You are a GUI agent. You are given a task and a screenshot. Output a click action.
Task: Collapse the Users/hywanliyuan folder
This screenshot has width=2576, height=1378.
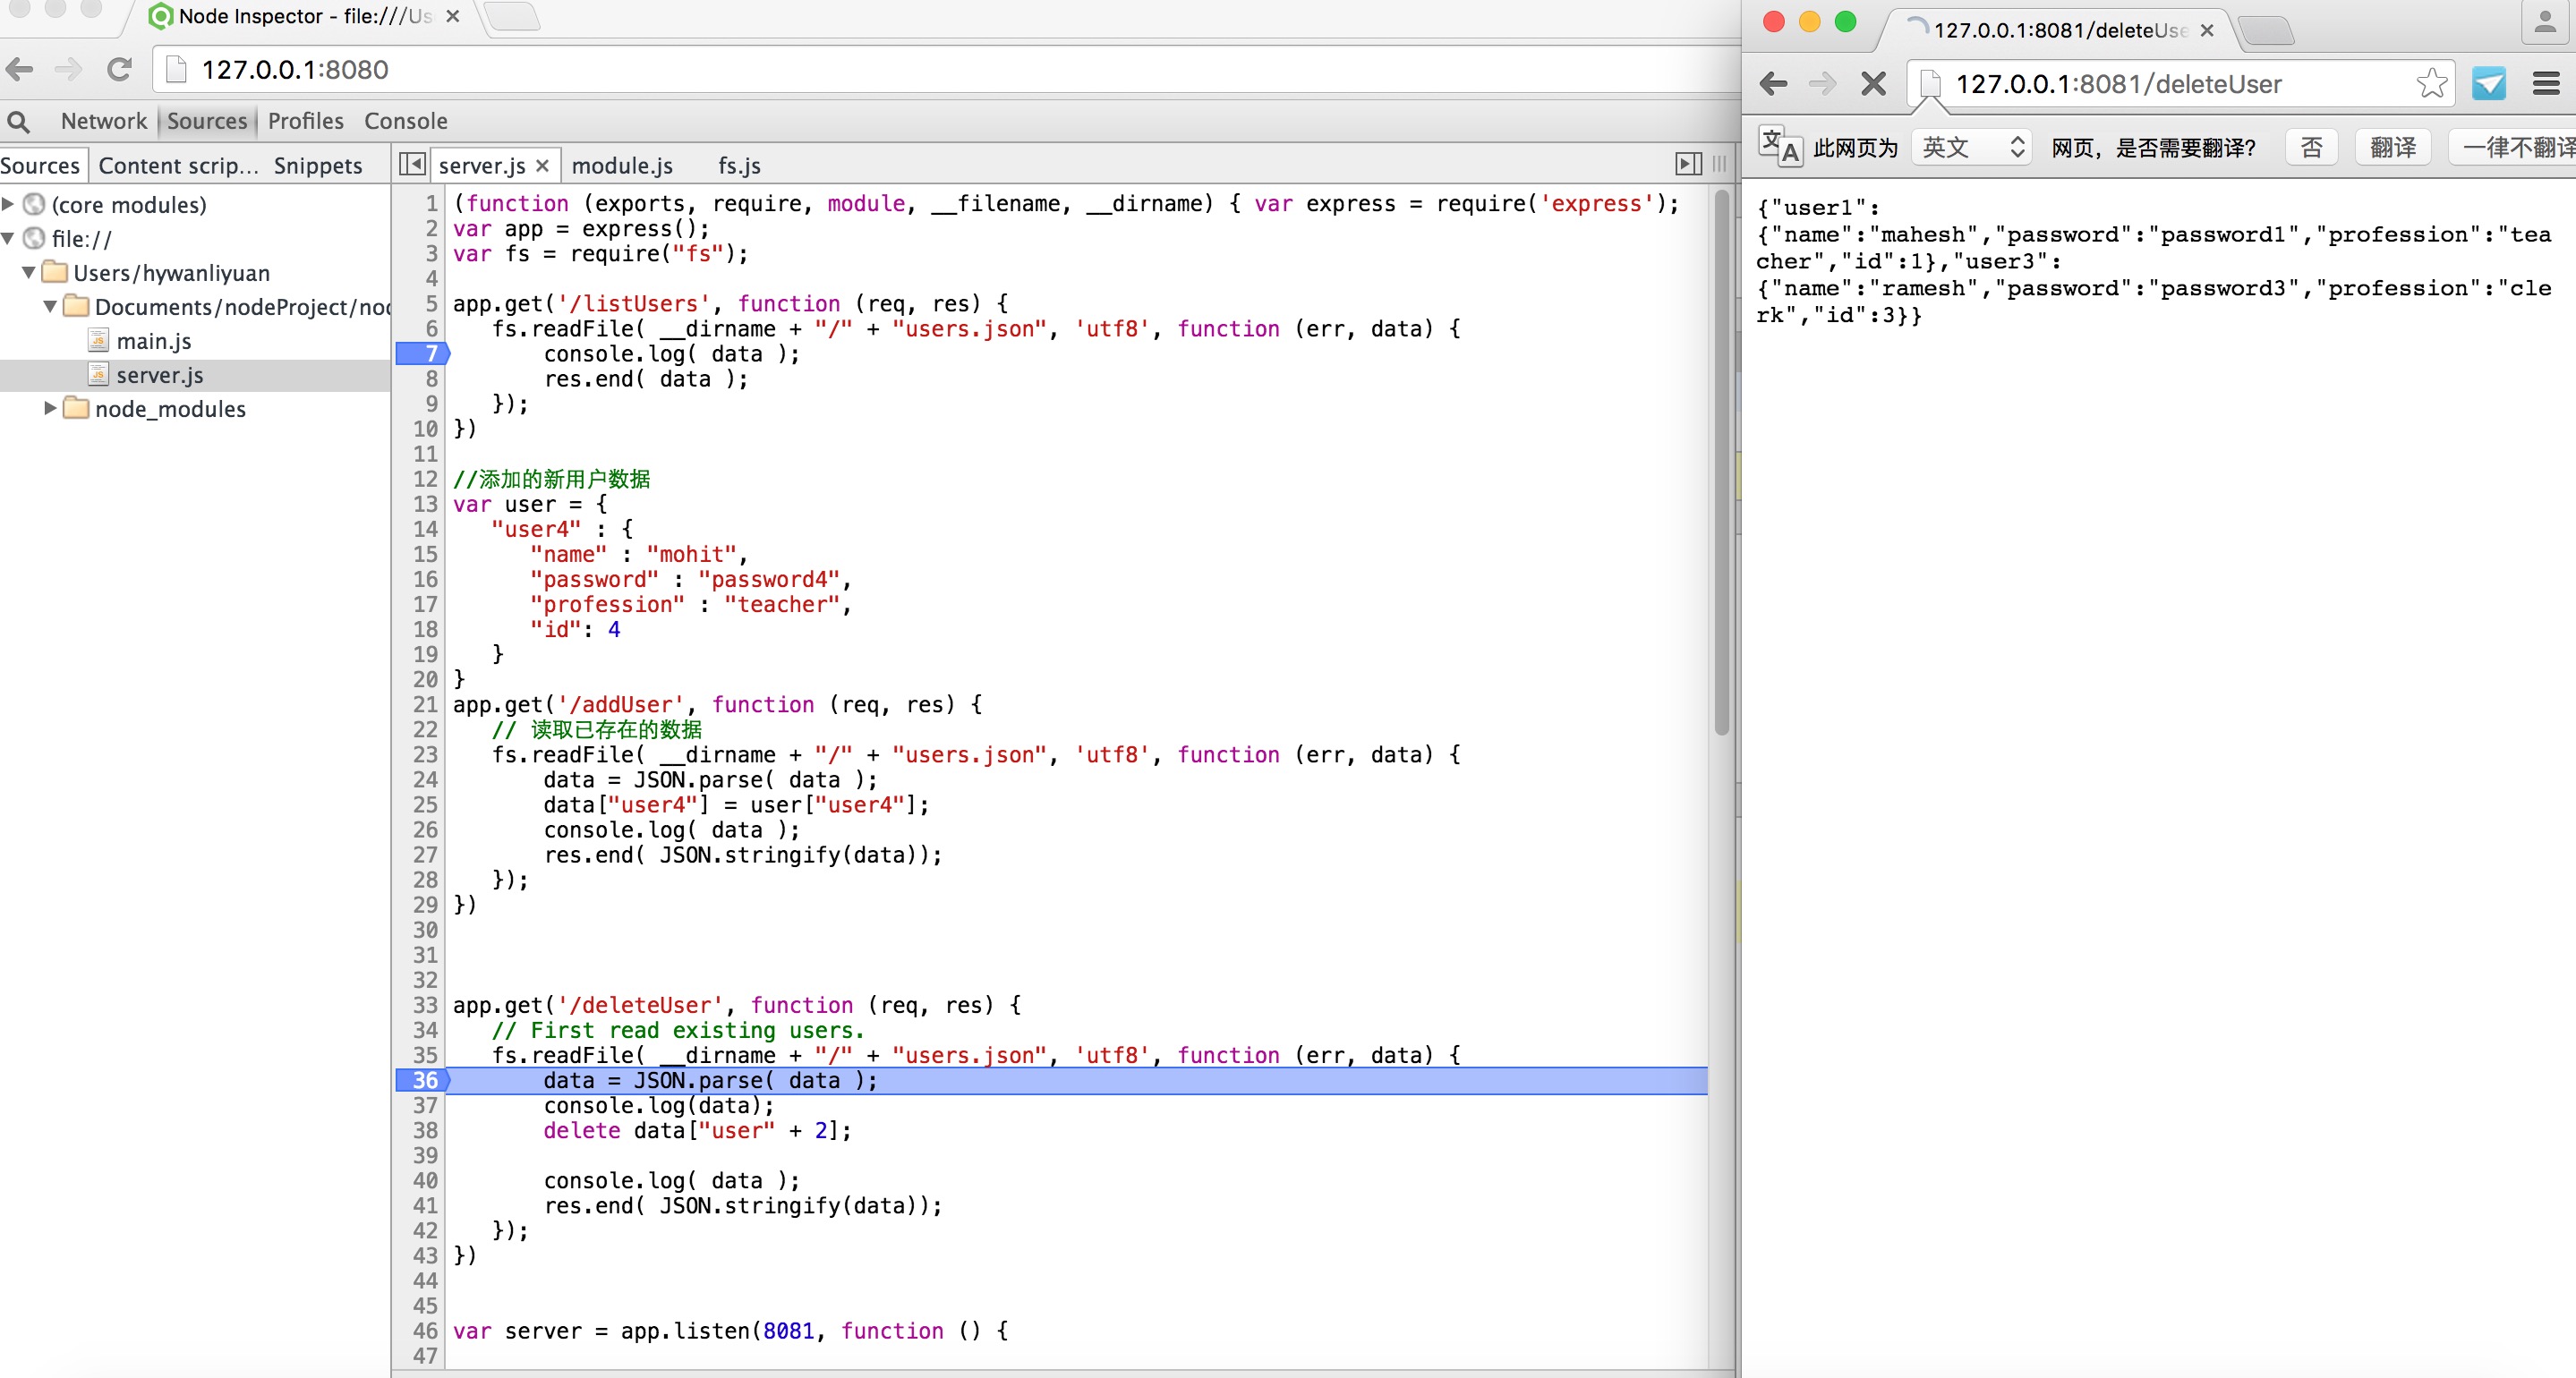pyautogui.click(x=29, y=272)
